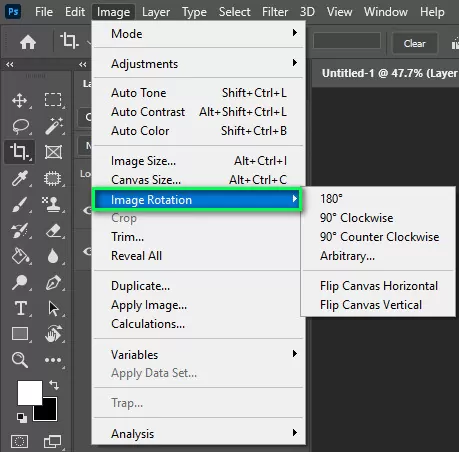Screen dimensions: 459x452
Task: Select the Paint Bucket tool
Action: click(20, 256)
